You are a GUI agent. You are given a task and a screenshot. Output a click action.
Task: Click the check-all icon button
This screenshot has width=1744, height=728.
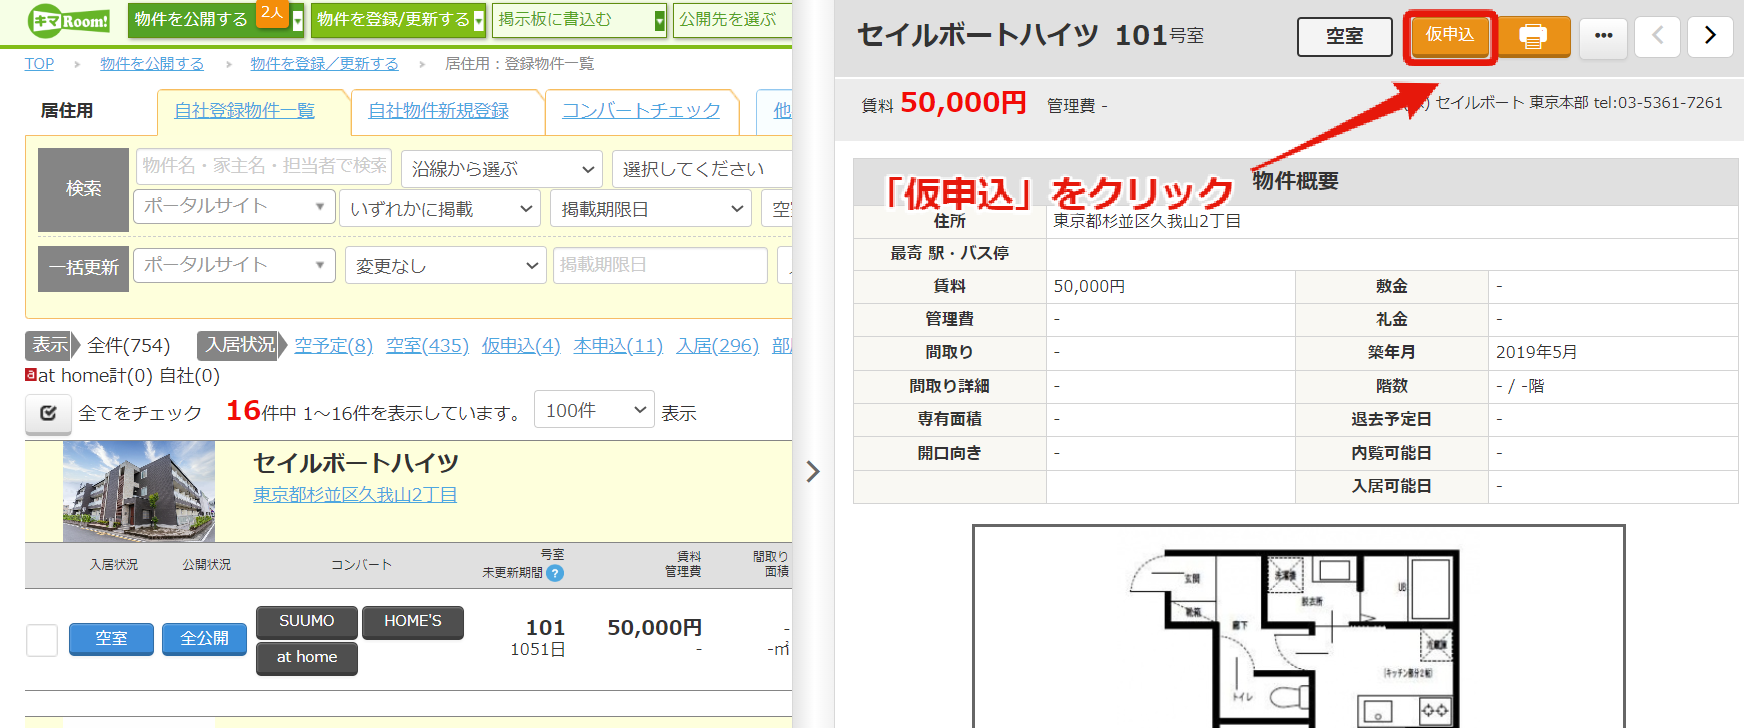click(x=48, y=413)
